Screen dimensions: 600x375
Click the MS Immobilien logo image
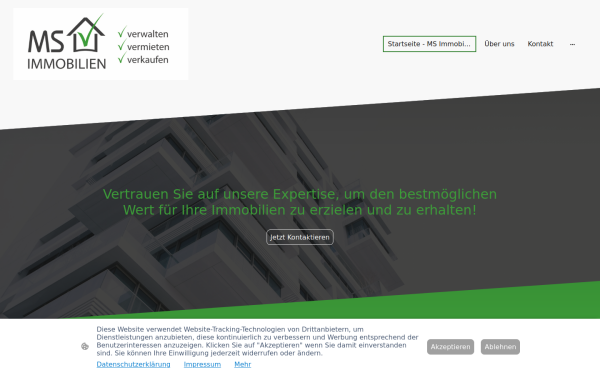tap(101, 44)
